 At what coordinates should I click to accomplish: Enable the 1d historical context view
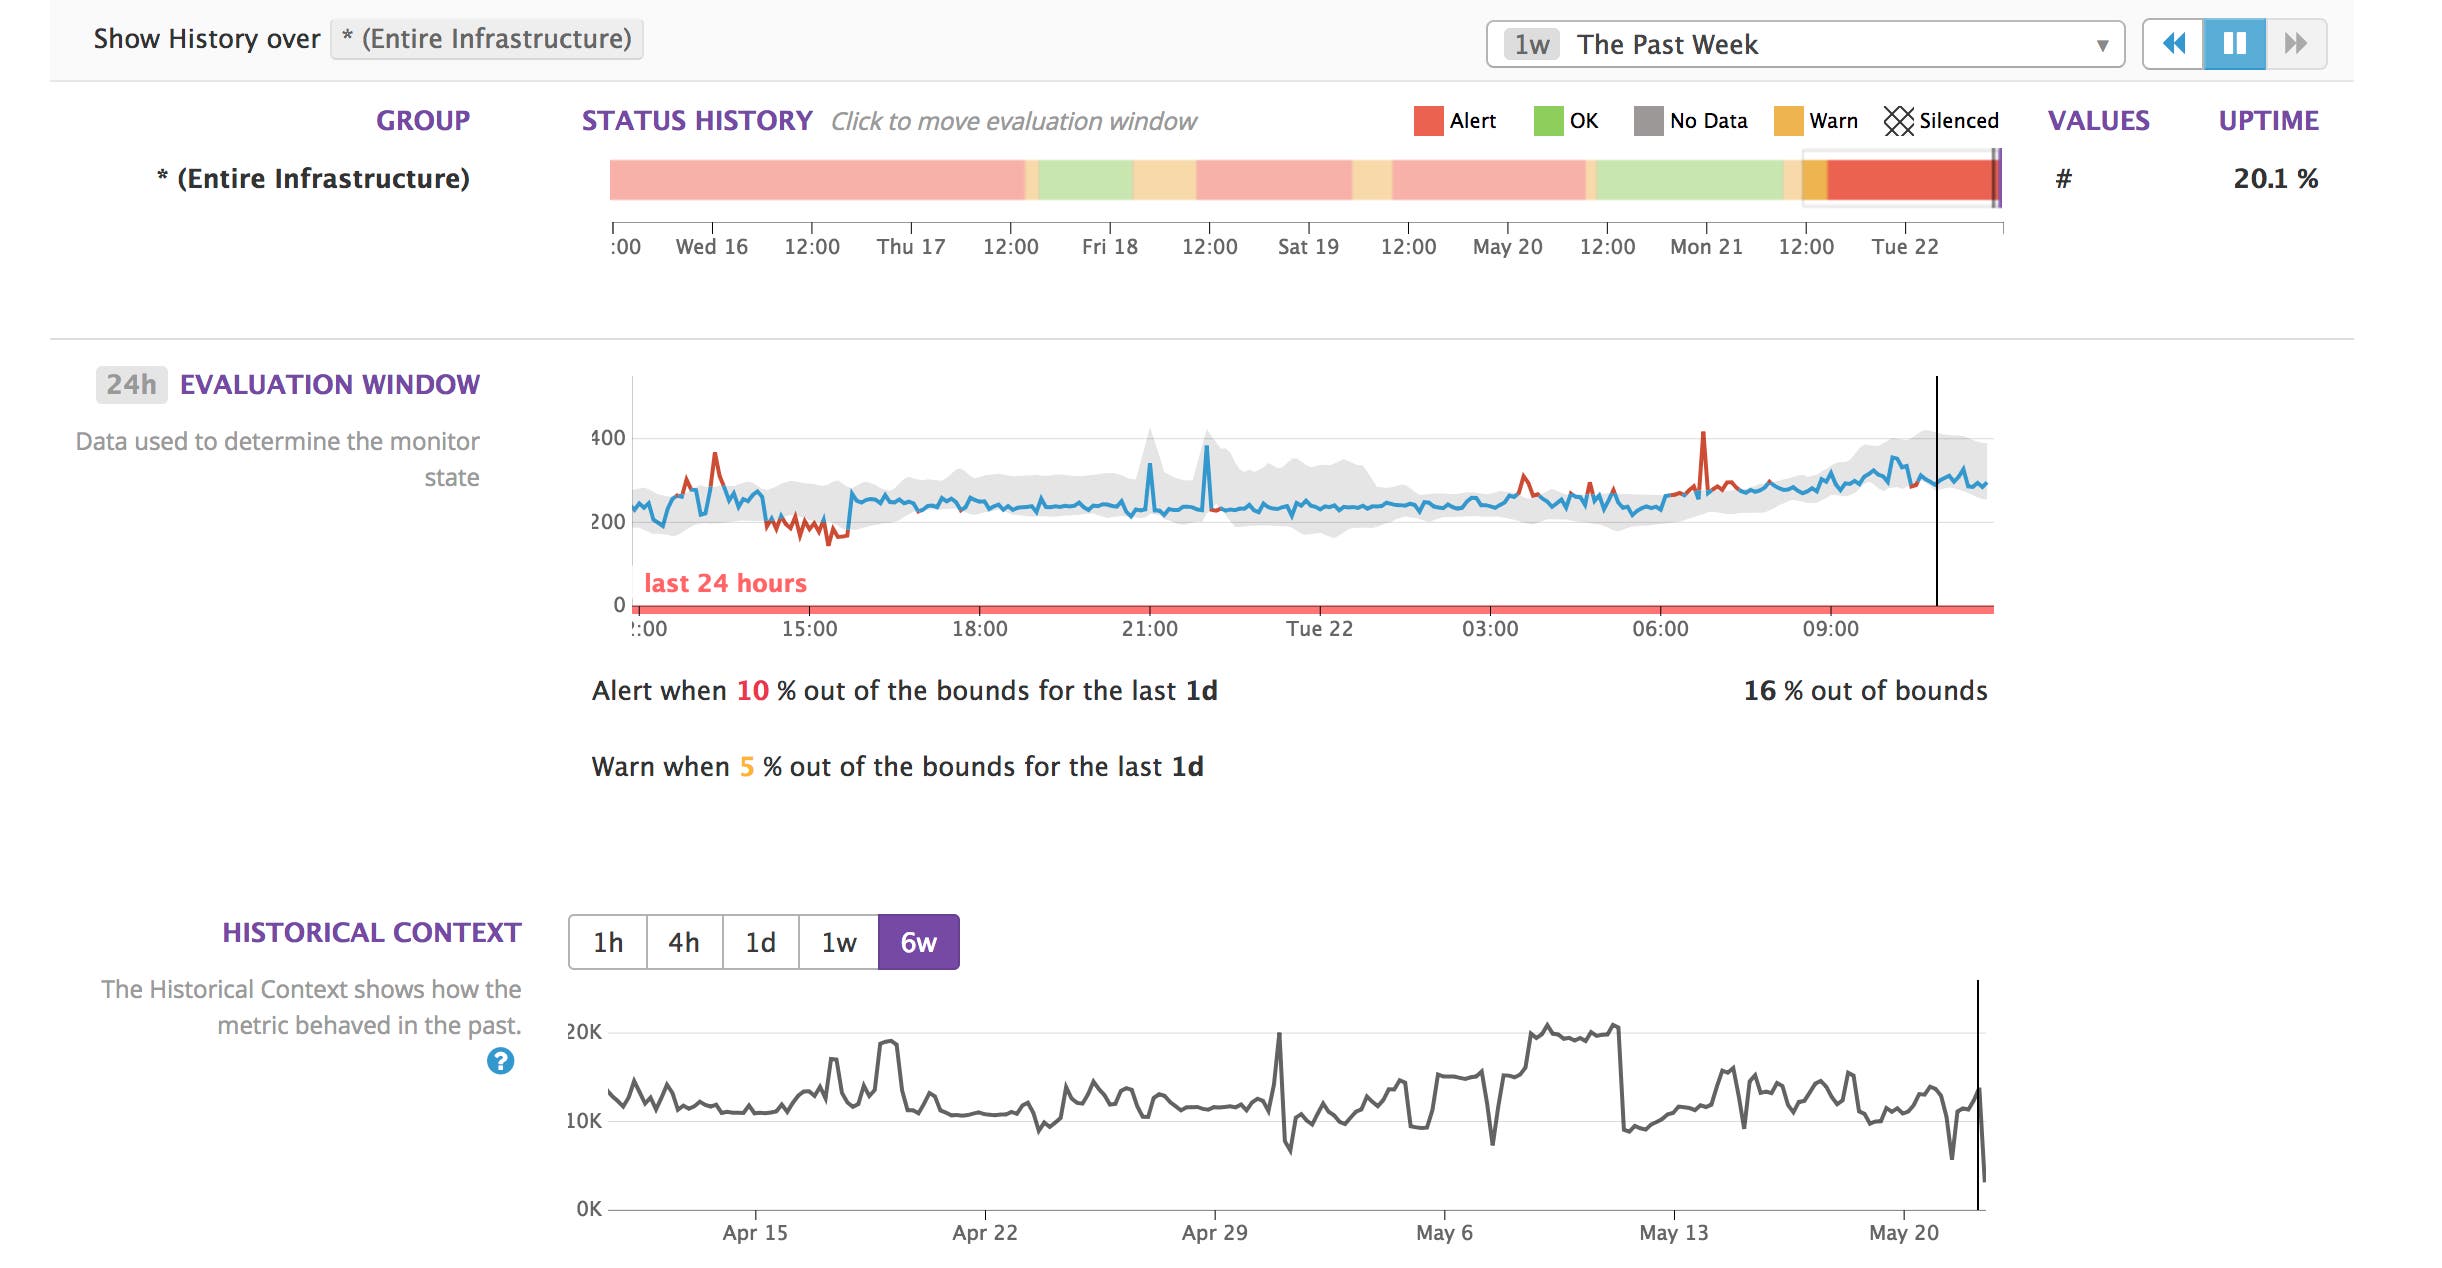761,941
